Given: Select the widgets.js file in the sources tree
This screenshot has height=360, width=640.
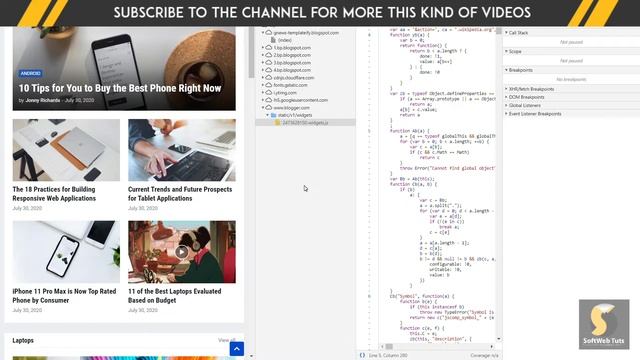Looking at the screenshot, I should pos(305,122).
